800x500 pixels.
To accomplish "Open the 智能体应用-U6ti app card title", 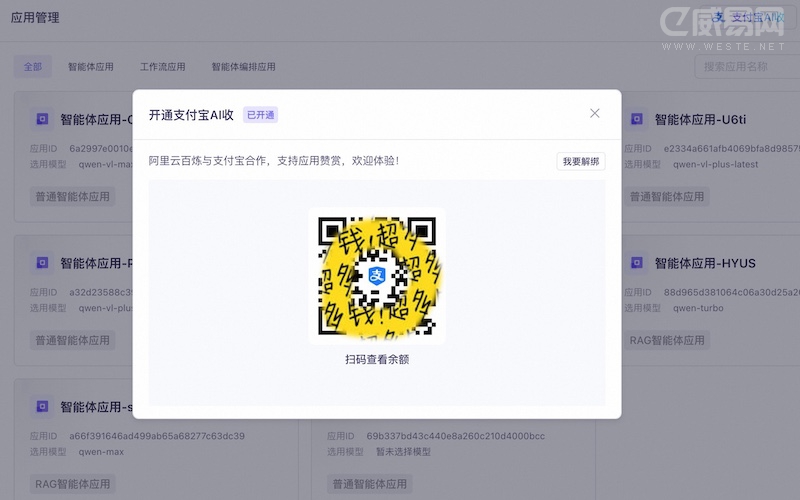I will 700,119.
